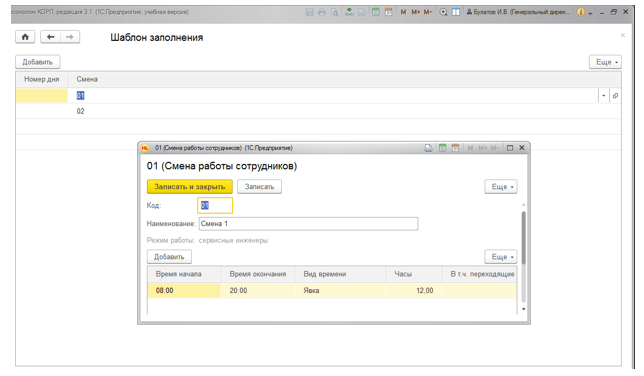Open the calculator icon in main toolbar

coord(375,12)
